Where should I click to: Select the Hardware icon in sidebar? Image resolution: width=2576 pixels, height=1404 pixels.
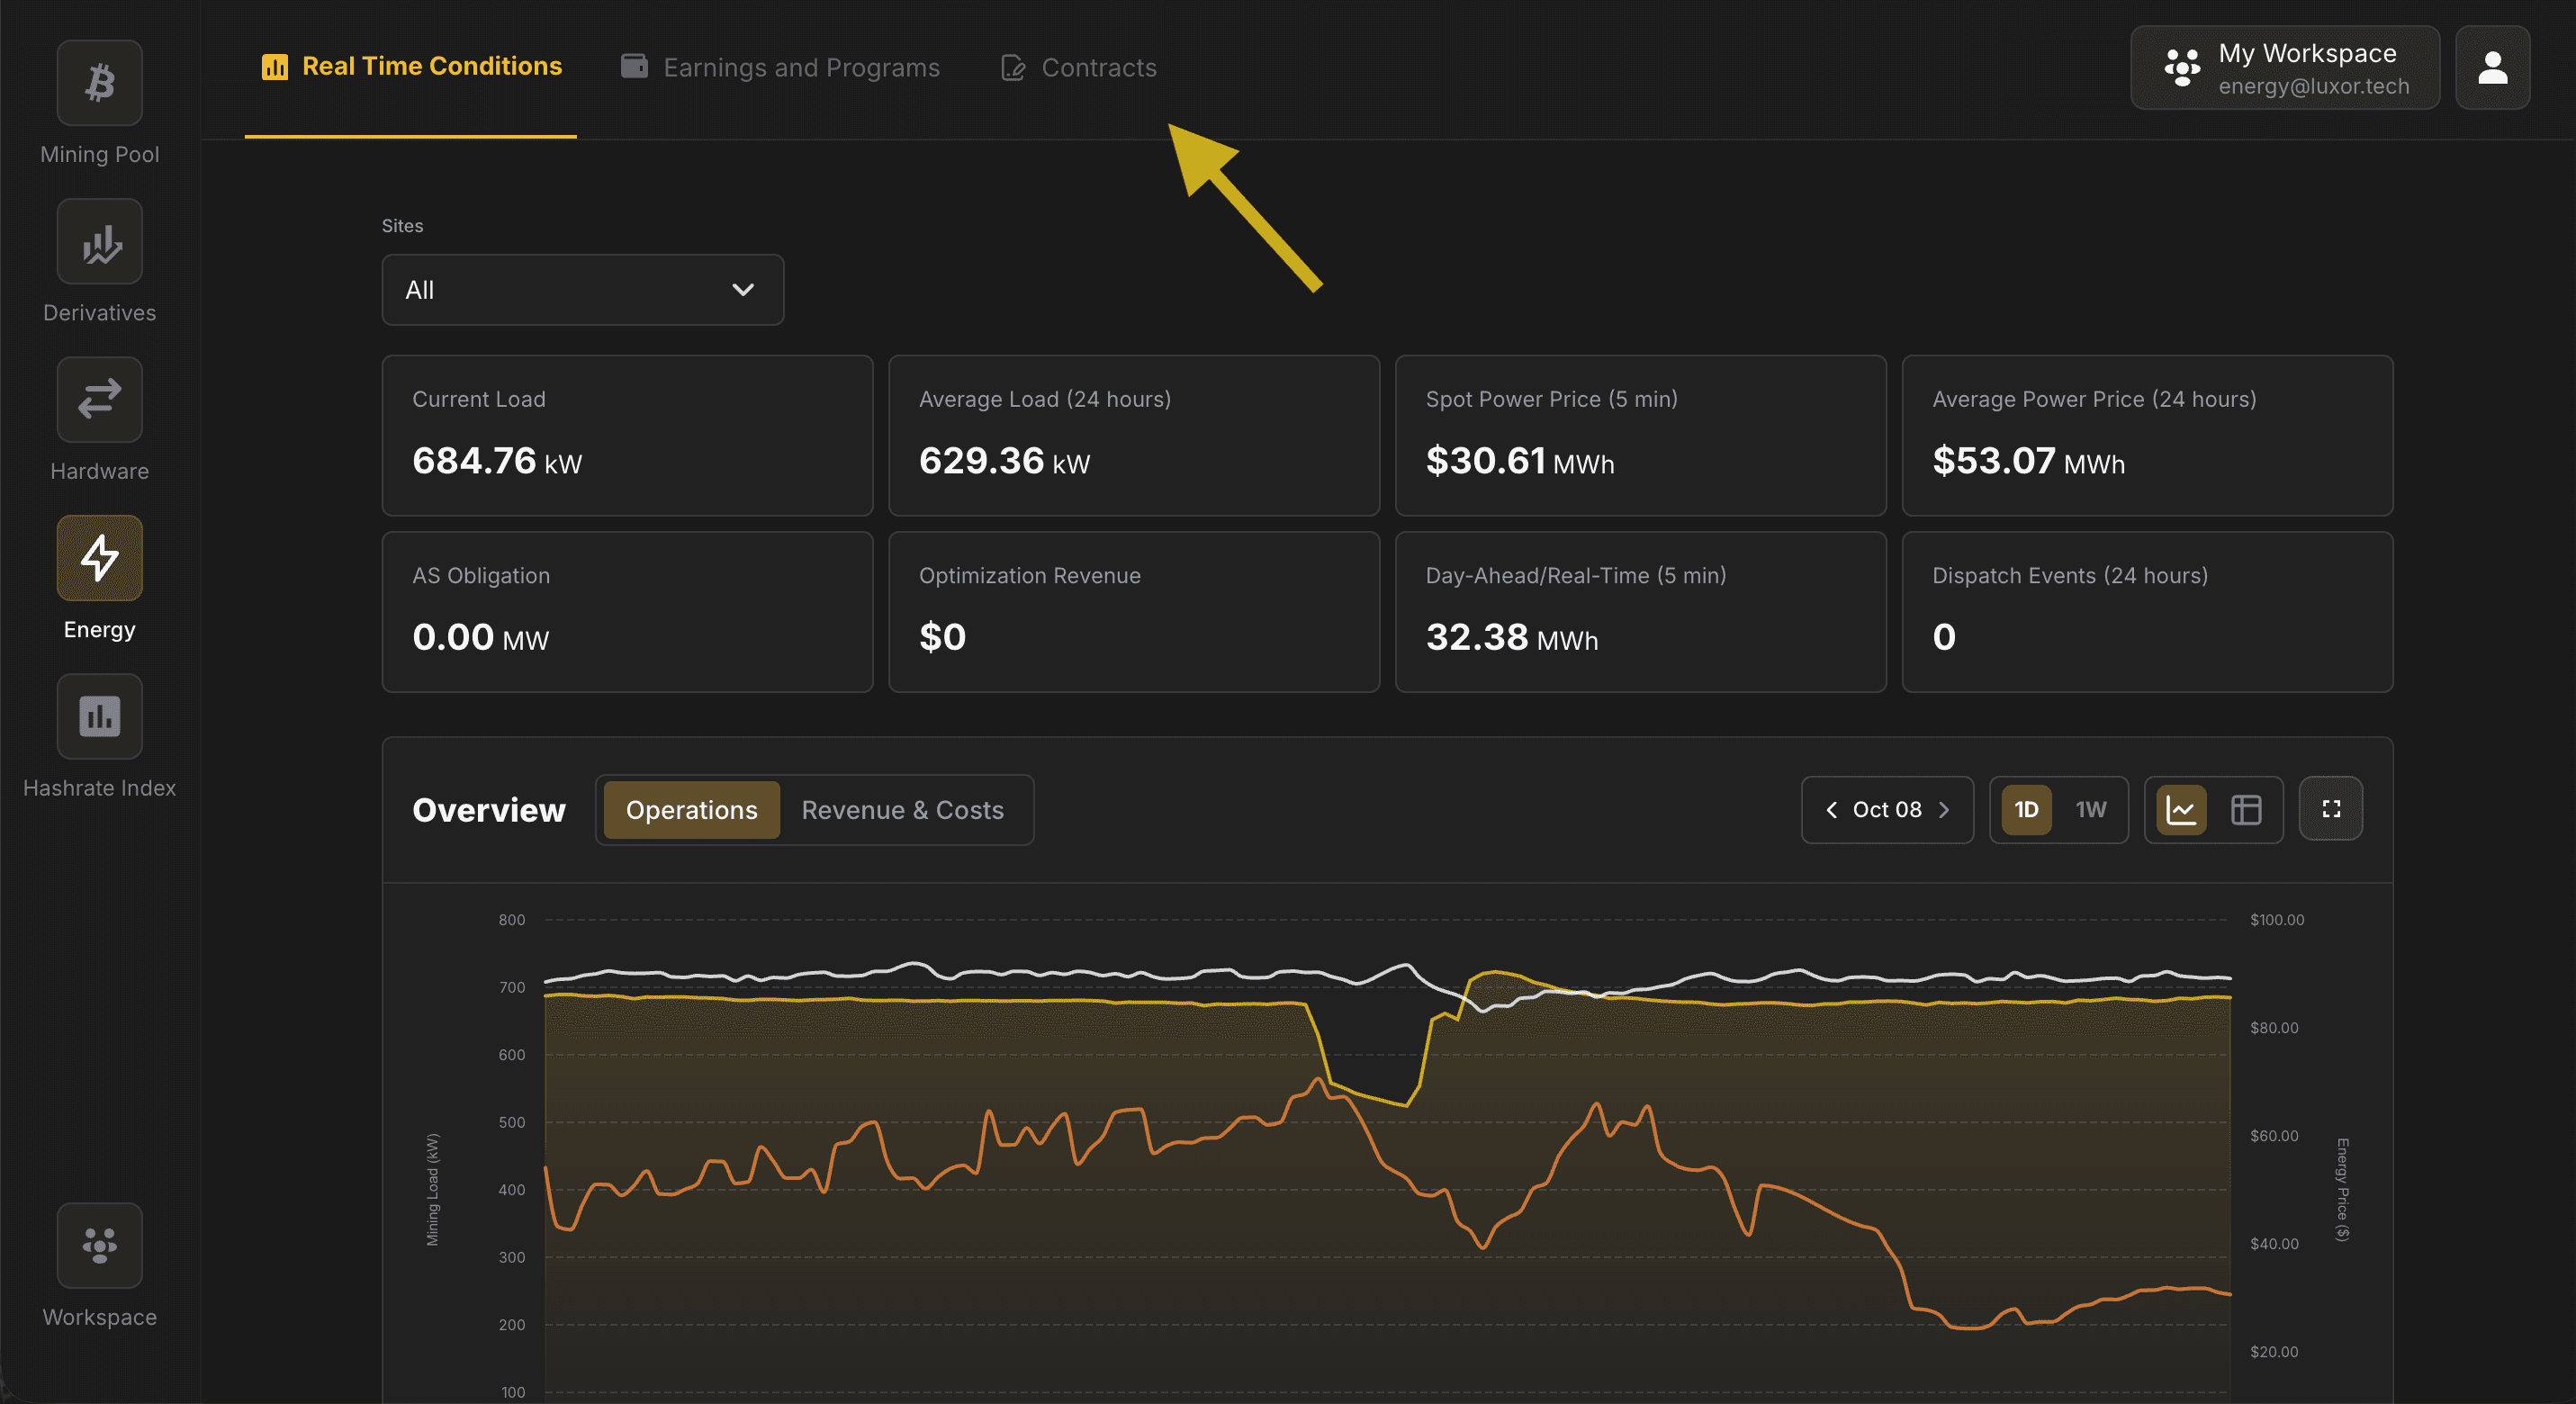click(x=99, y=400)
